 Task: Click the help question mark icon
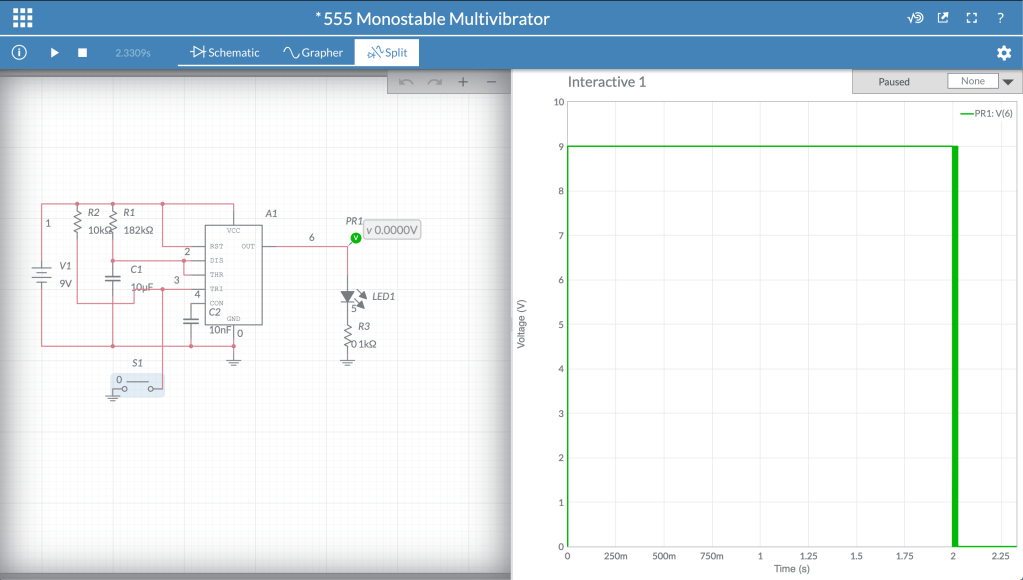pyautogui.click(x=1000, y=18)
